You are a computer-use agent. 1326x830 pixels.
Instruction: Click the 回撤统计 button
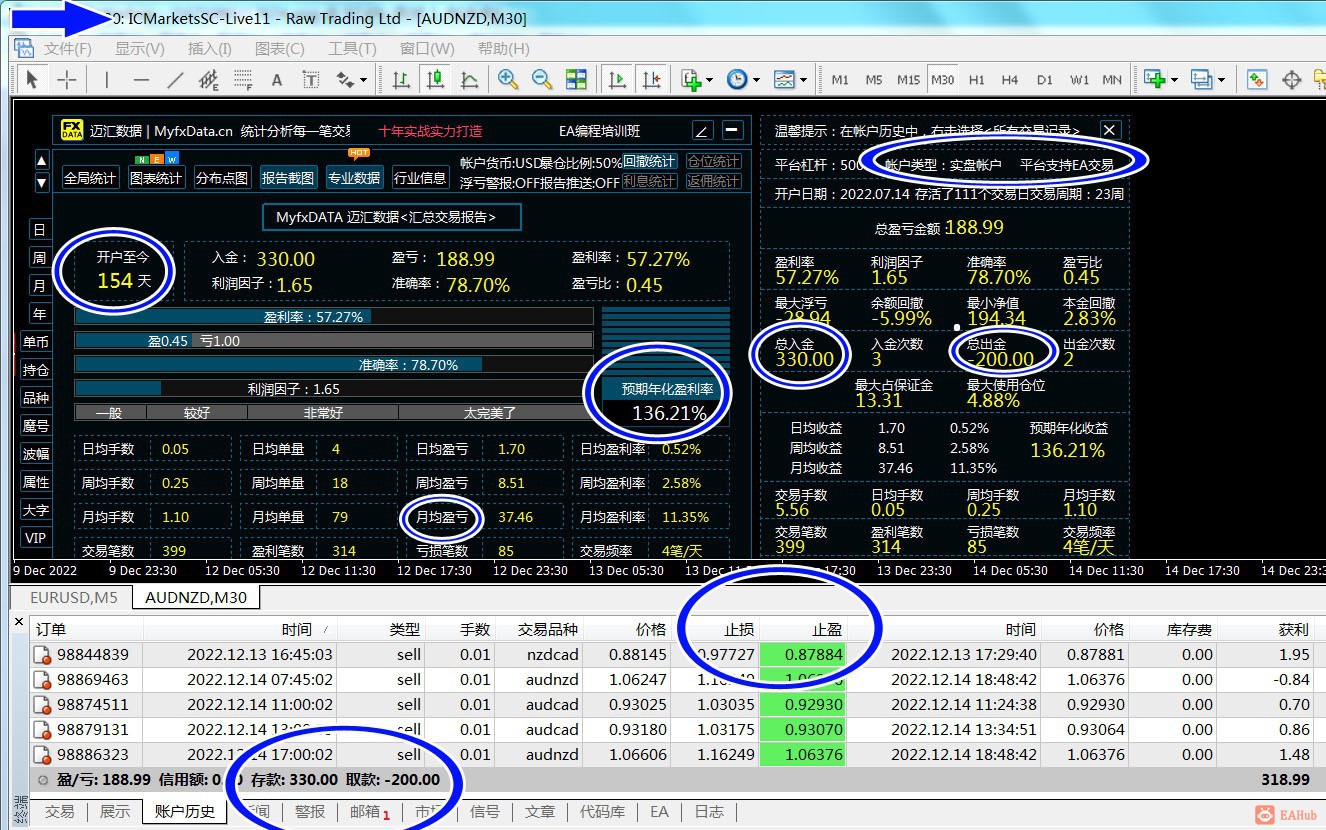pyautogui.click(x=650, y=162)
